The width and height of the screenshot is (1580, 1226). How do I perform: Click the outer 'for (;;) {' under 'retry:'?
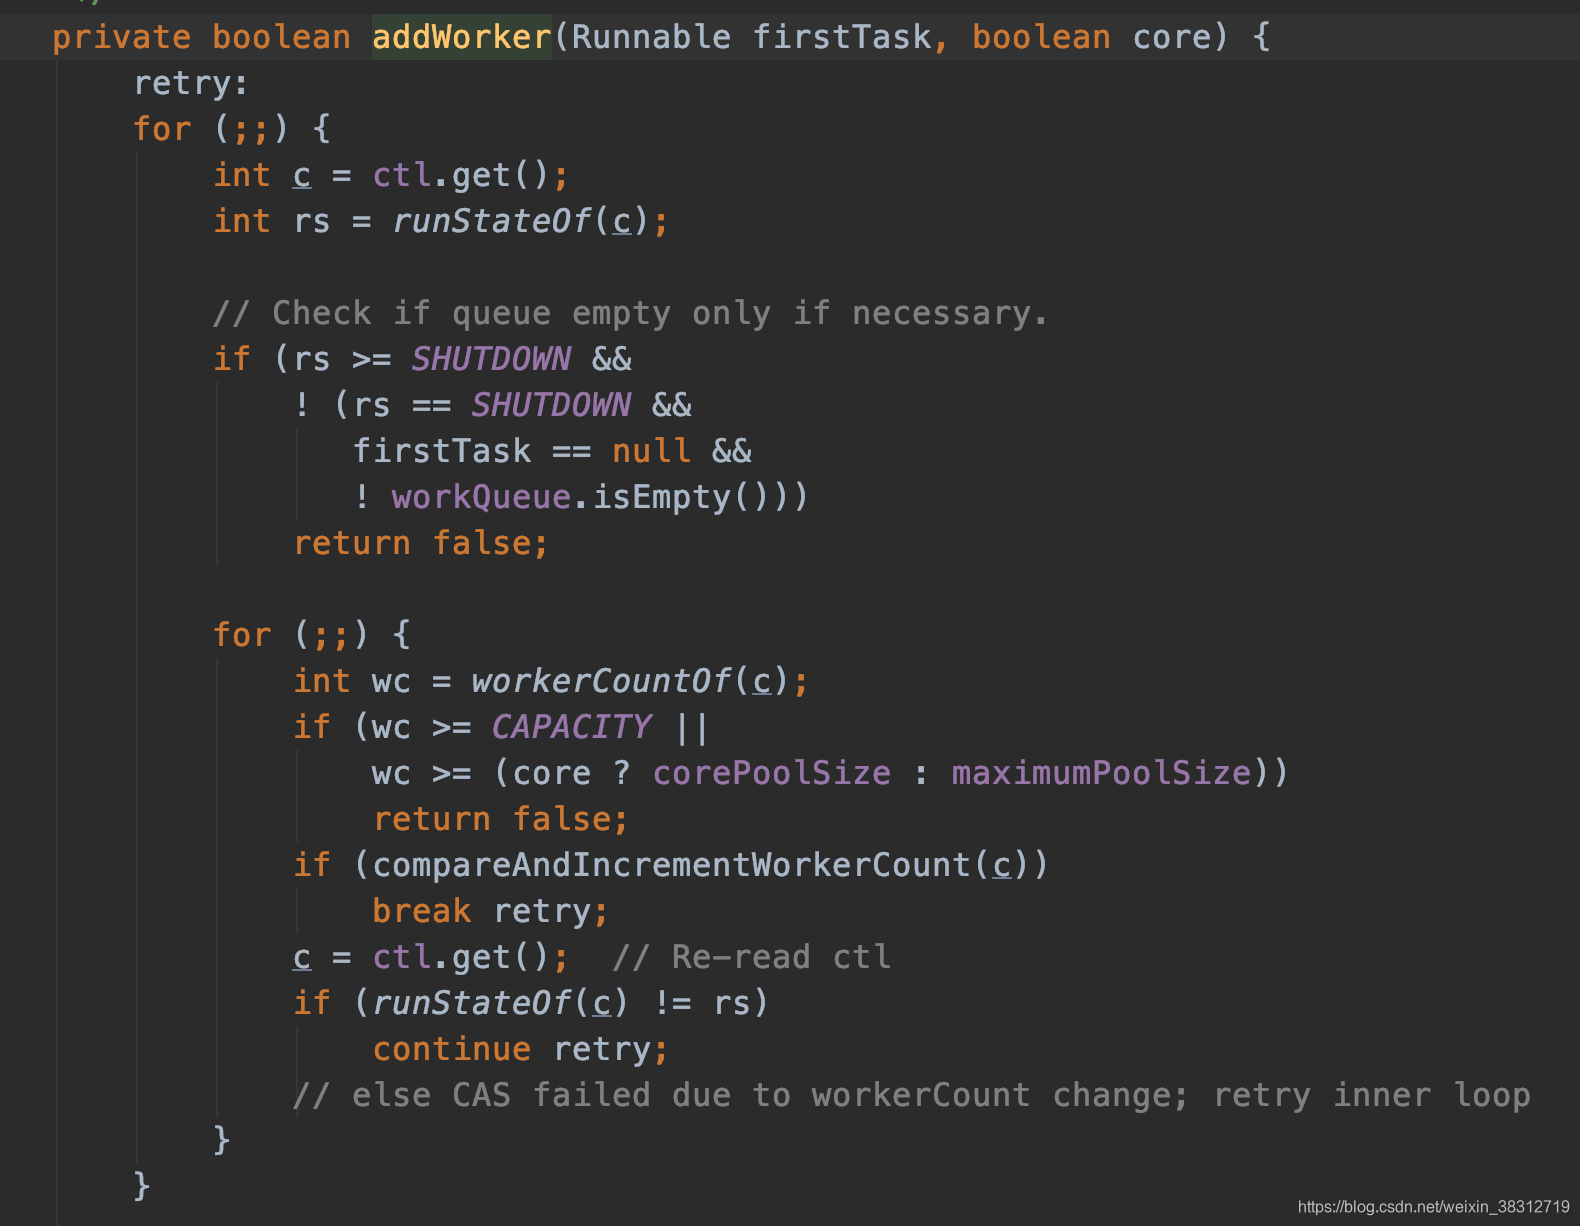[231, 129]
